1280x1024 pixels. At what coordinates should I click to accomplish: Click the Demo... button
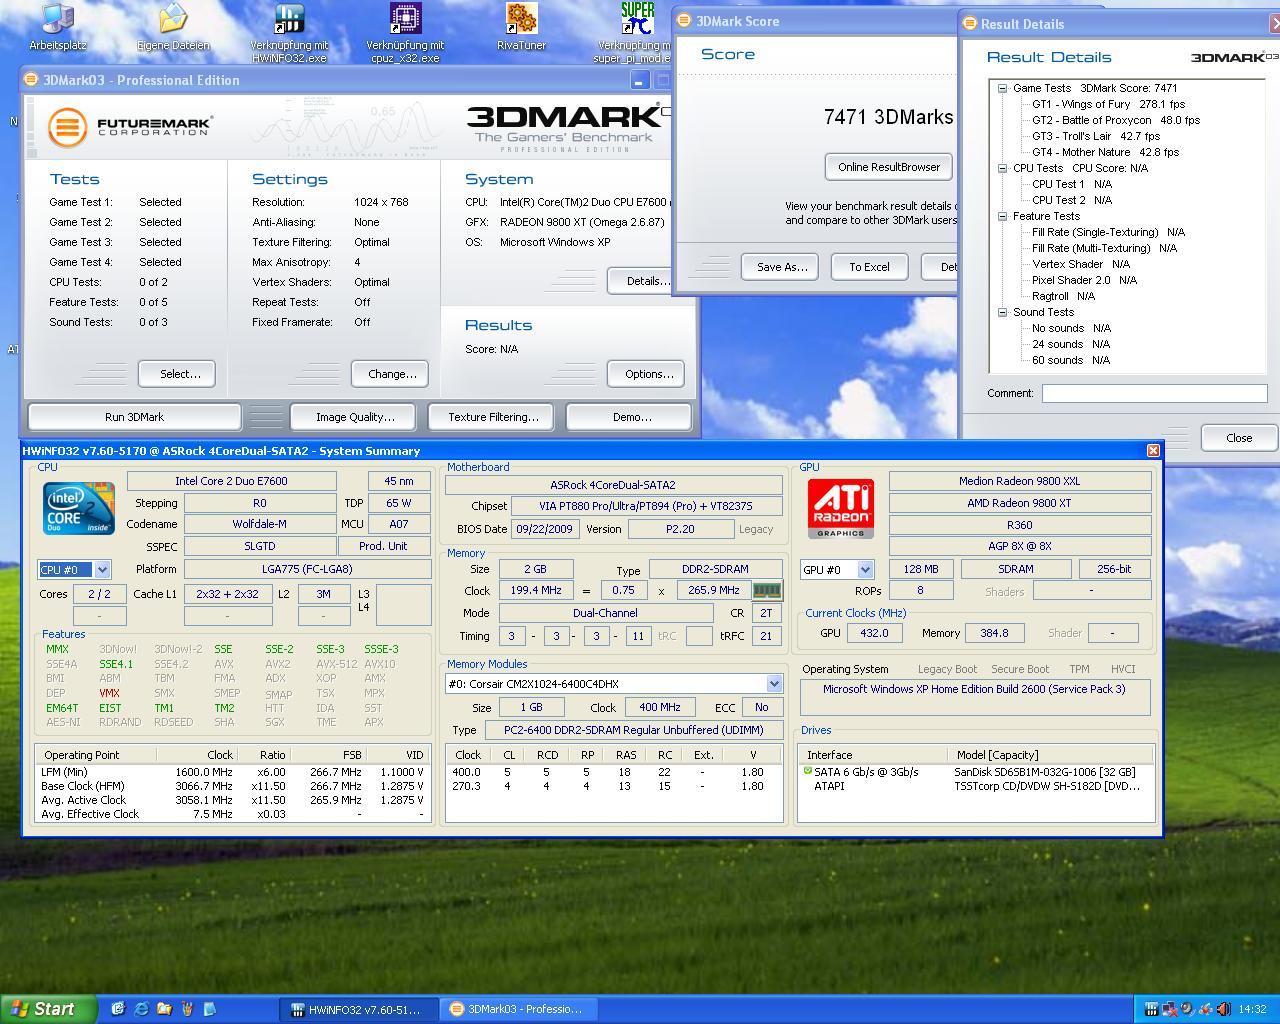(x=629, y=417)
